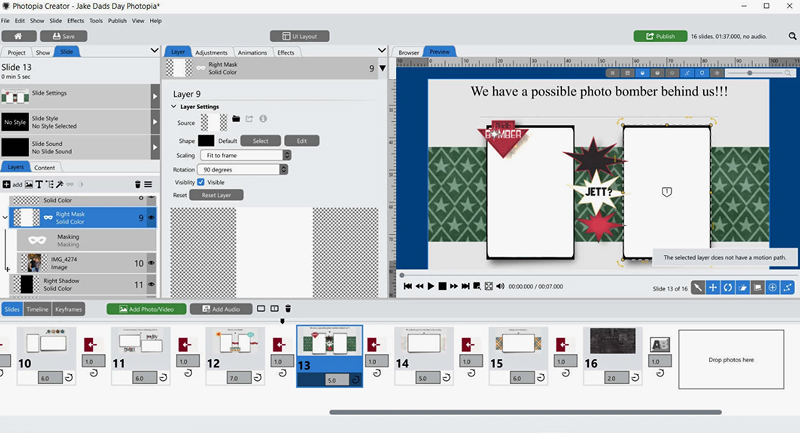Click the Add Audio button
Viewport: 800px width, 433px height.
tap(221, 309)
